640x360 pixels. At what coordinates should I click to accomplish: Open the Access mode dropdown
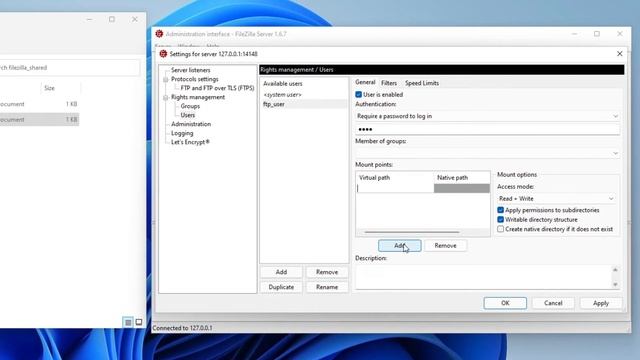point(556,199)
